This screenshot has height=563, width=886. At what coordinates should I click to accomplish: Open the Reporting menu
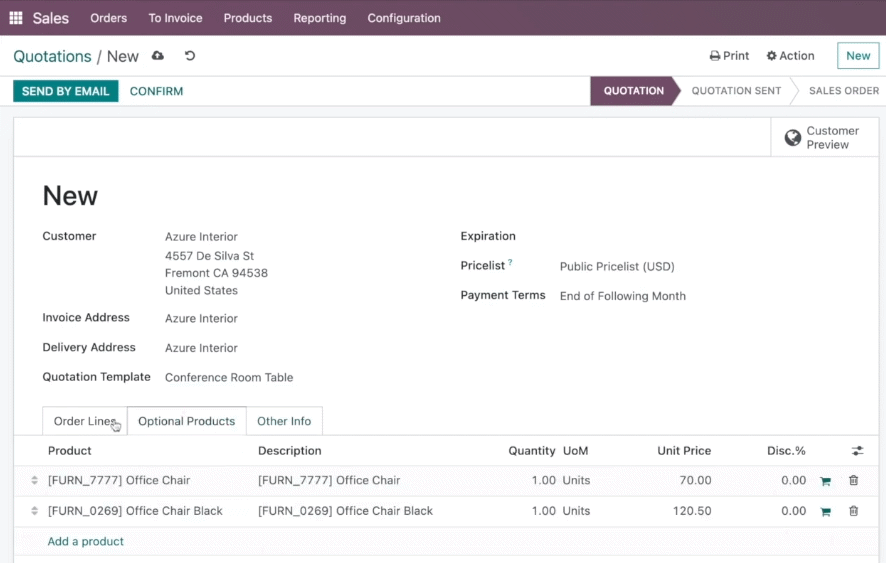[x=319, y=18]
